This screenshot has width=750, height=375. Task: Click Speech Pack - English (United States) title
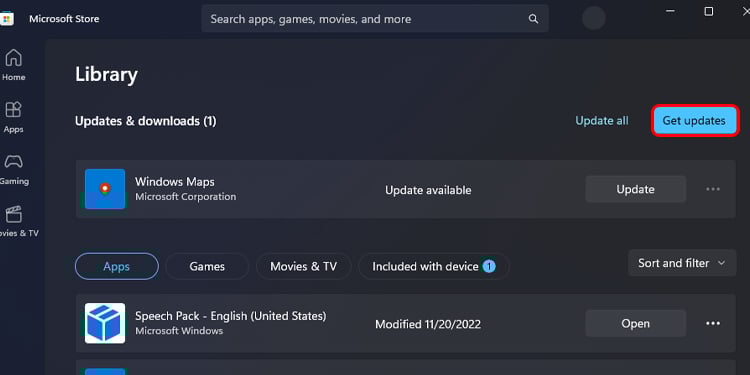pos(231,316)
